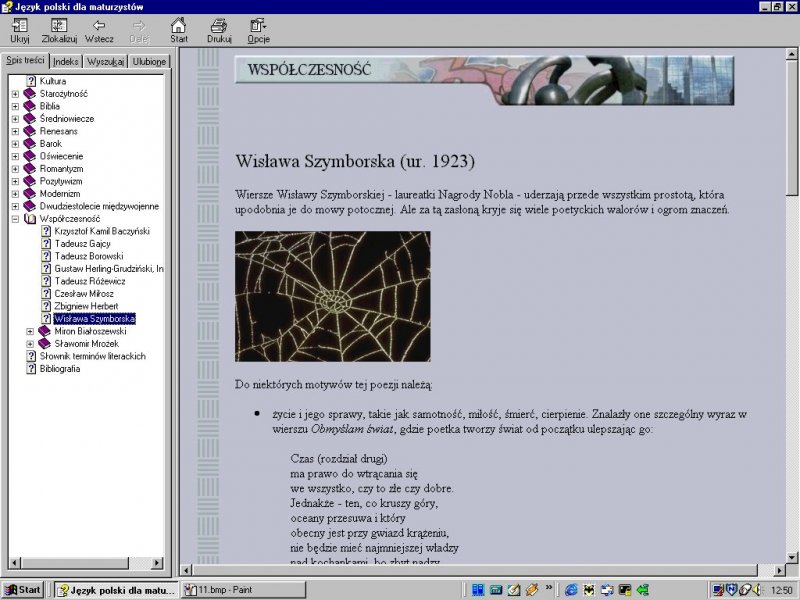
Task: Expand the Miron Białoszewski node
Action: [30, 332]
